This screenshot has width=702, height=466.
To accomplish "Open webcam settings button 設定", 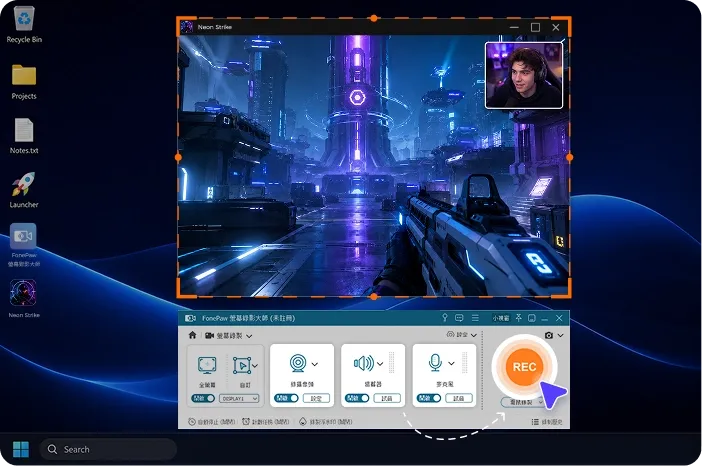I will click(x=316, y=398).
